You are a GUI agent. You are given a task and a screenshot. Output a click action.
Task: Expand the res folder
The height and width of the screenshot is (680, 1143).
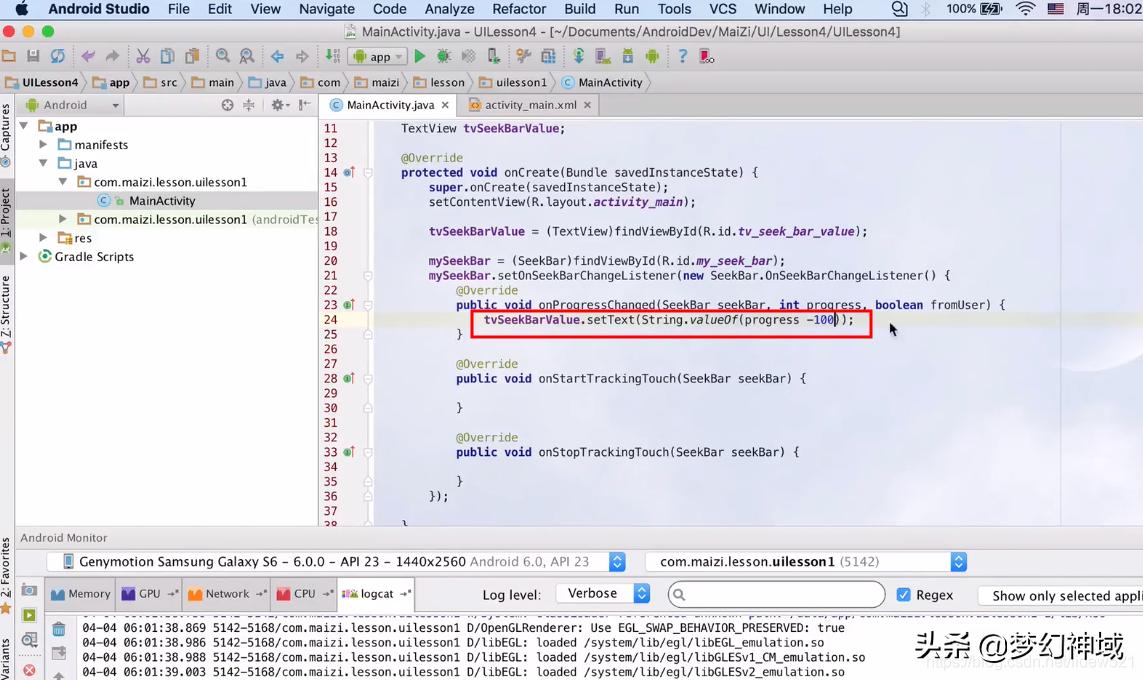pos(43,238)
